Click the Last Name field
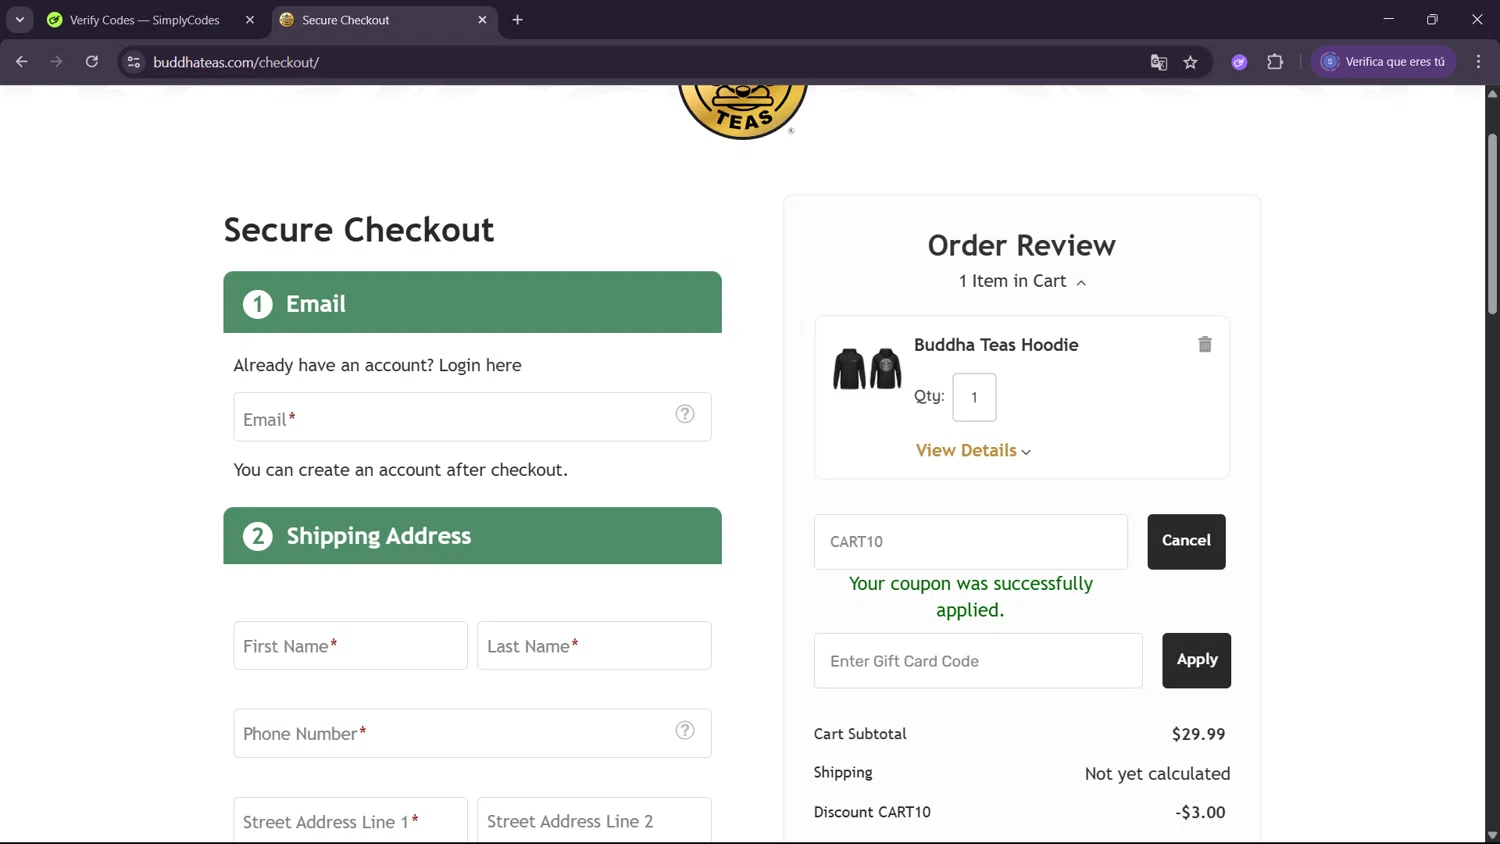 [594, 646]
